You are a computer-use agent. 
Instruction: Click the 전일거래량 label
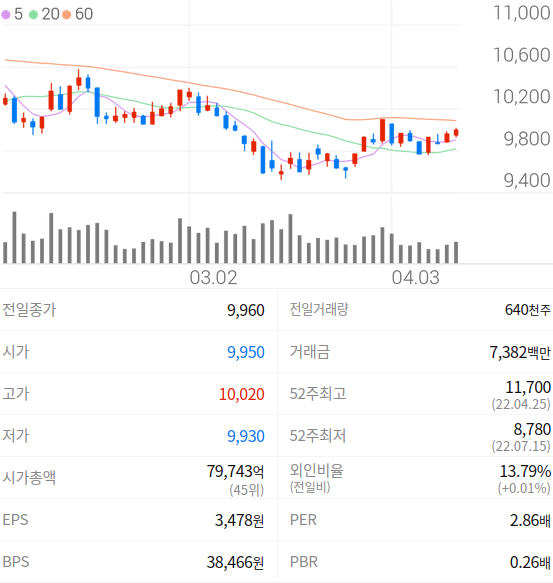point(319,309)
